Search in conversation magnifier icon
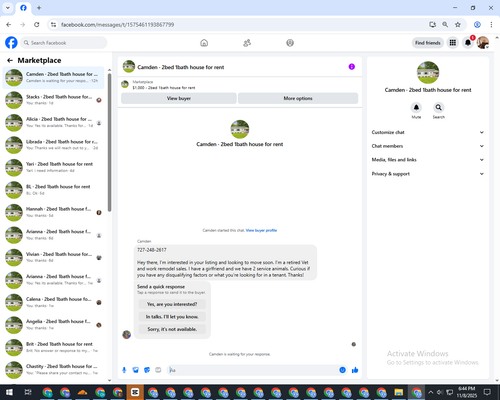Viewport: 500px width, 400px height. click(439, 107)
